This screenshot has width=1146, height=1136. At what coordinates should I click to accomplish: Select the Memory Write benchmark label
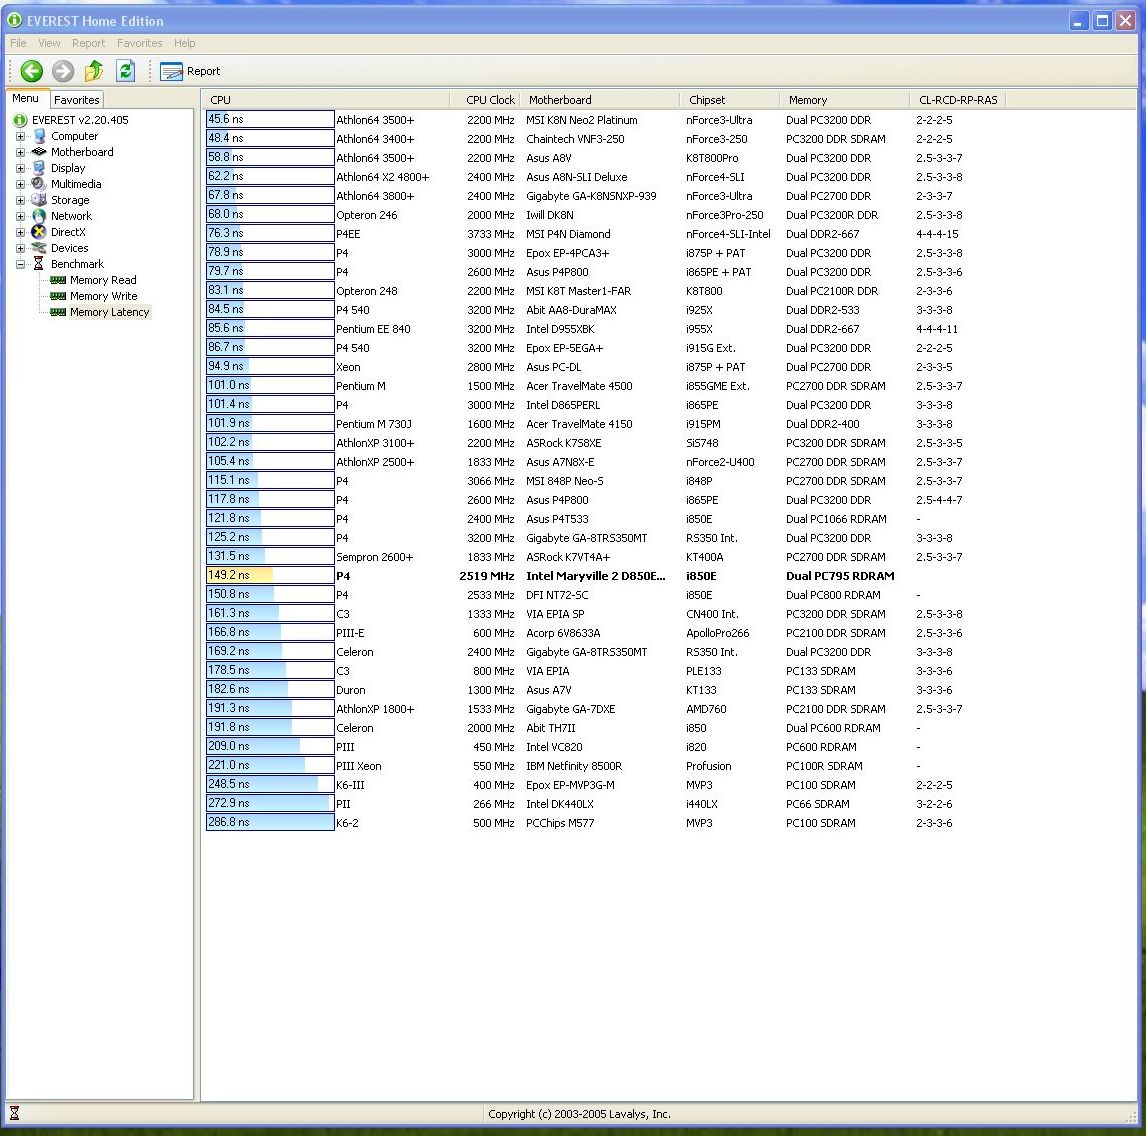tap(104, 297)
